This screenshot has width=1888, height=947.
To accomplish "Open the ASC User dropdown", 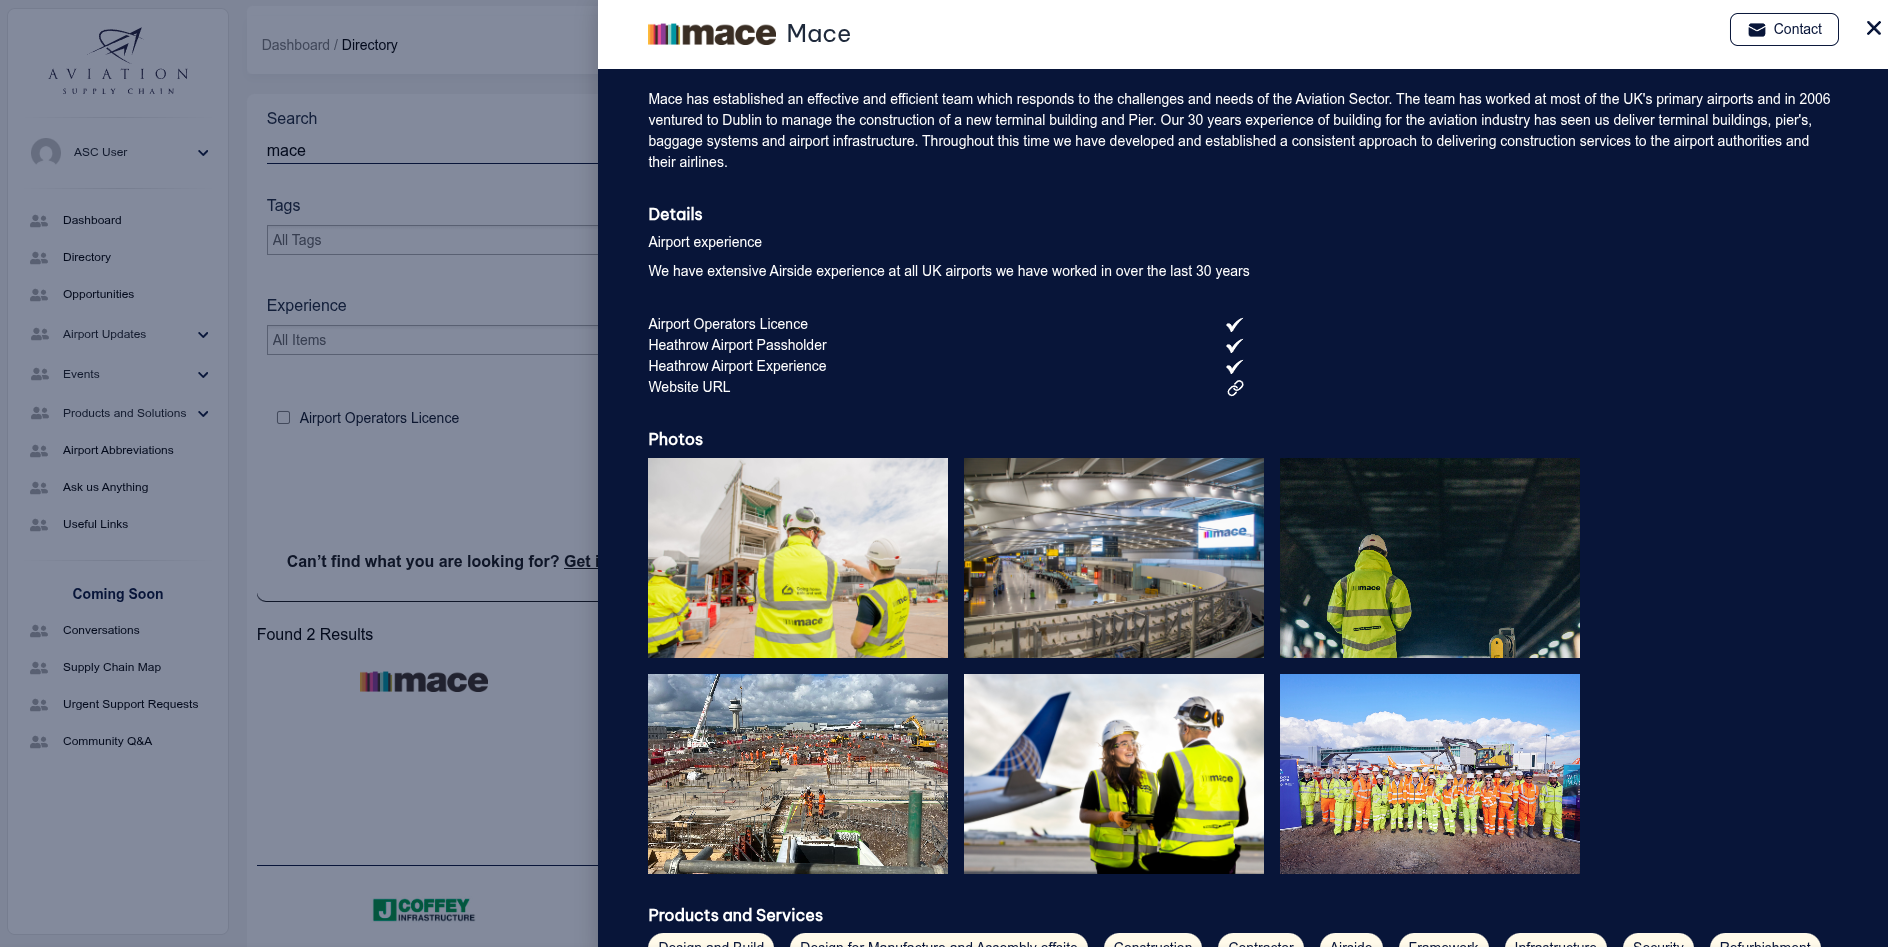I will (203, 153).
